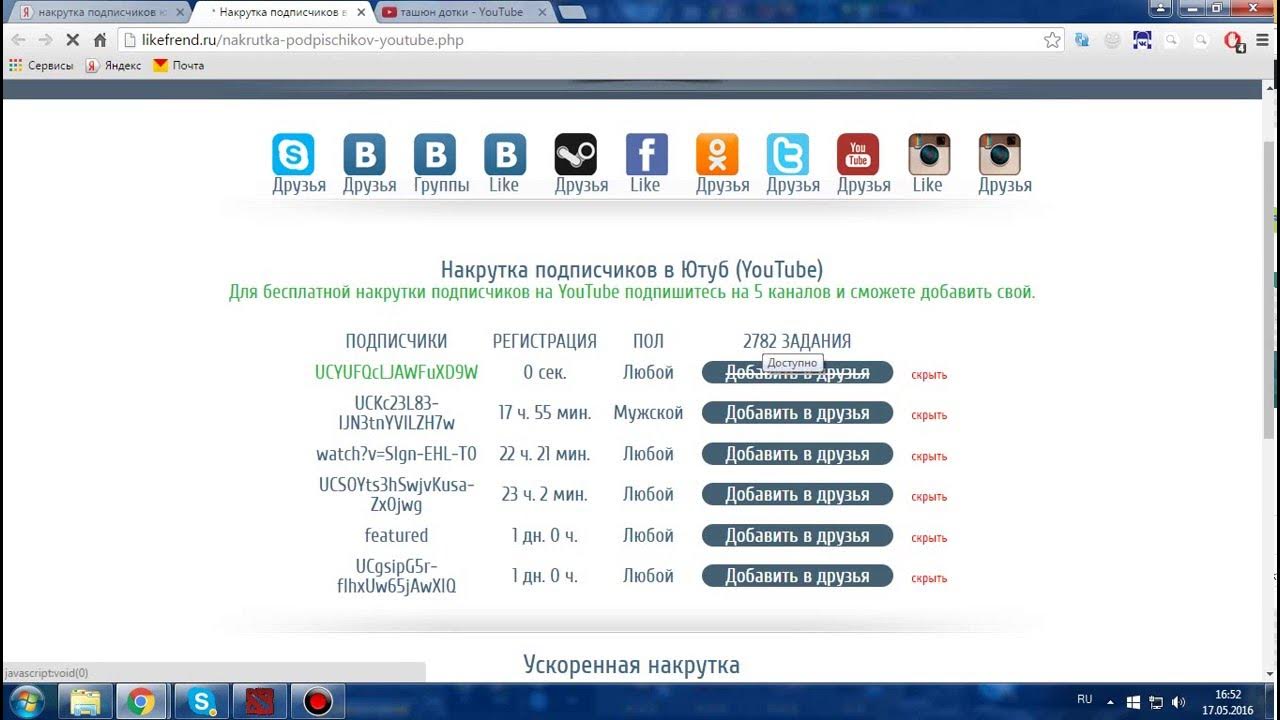Hide the UCKc23L83 task via скрыть
1280x720 pixels.
point(929,415)
